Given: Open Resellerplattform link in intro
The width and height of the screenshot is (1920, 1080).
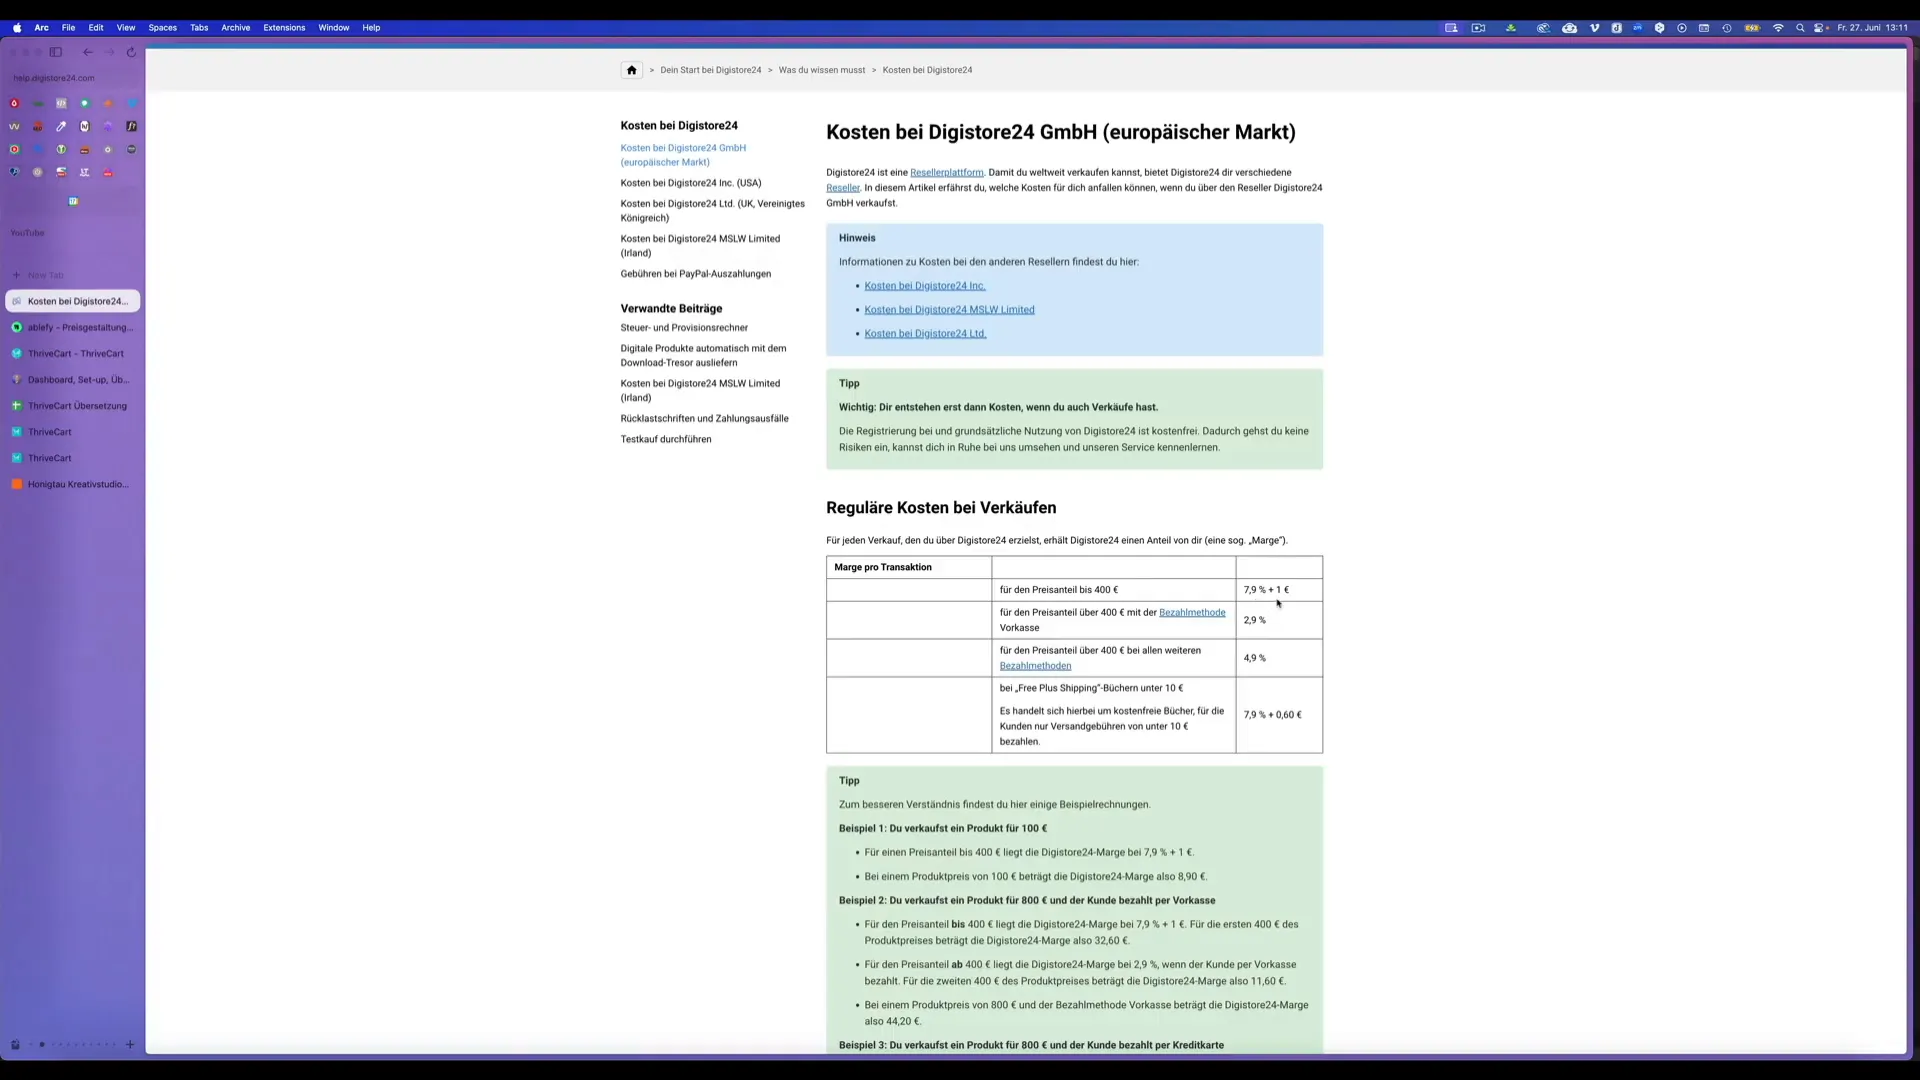Looking at the screenshot, I should [x=946, y=172].
